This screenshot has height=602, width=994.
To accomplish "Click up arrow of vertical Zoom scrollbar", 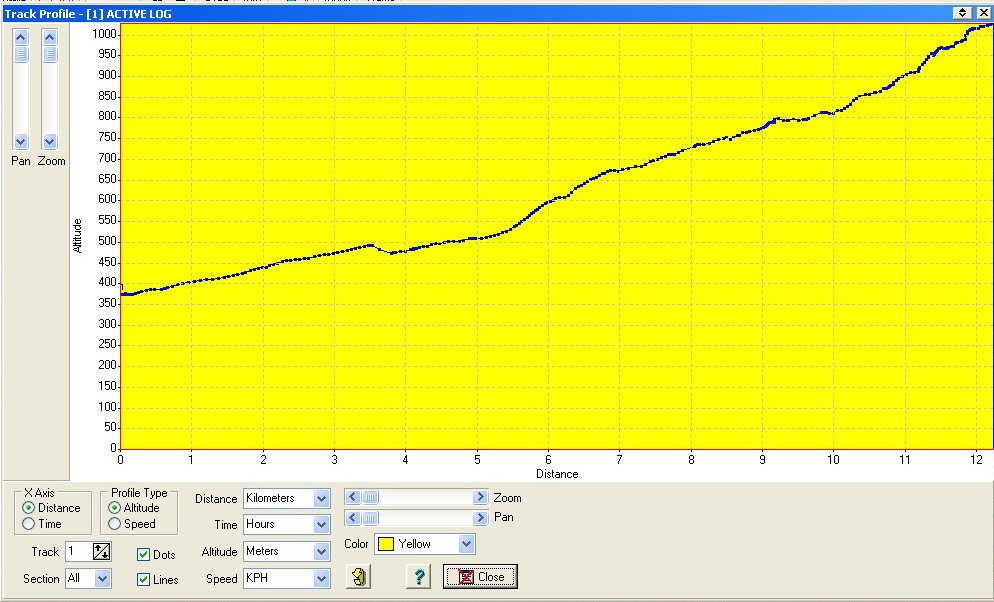I will tap(50, 37).
